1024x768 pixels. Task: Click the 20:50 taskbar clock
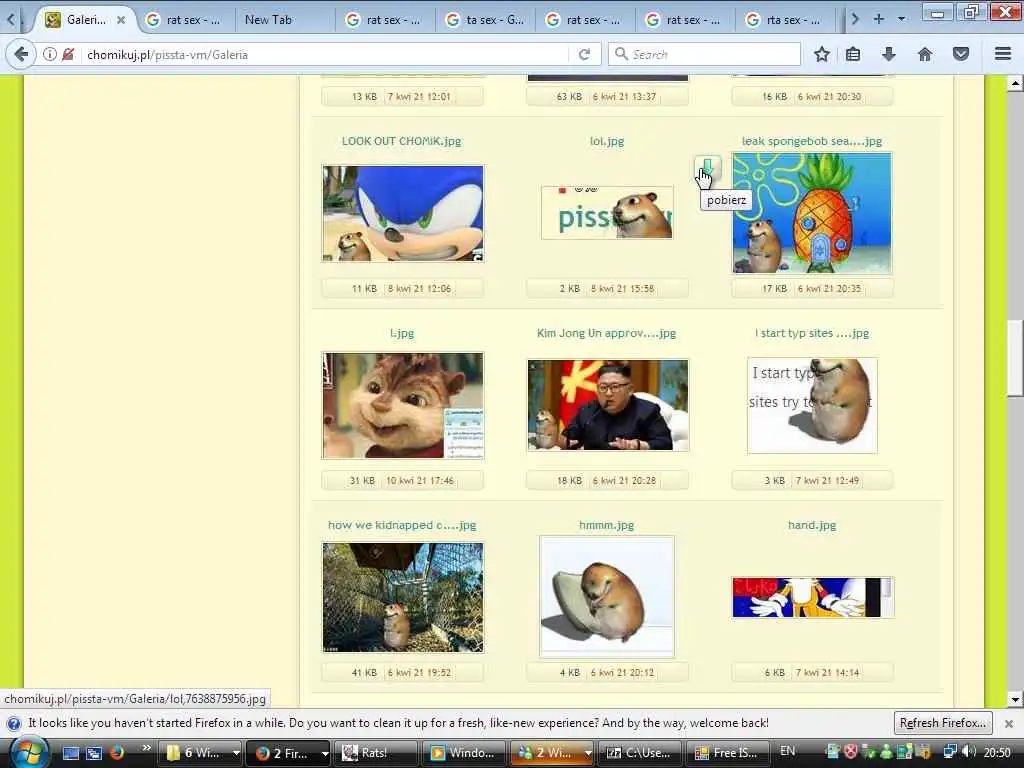pos(997,752)
